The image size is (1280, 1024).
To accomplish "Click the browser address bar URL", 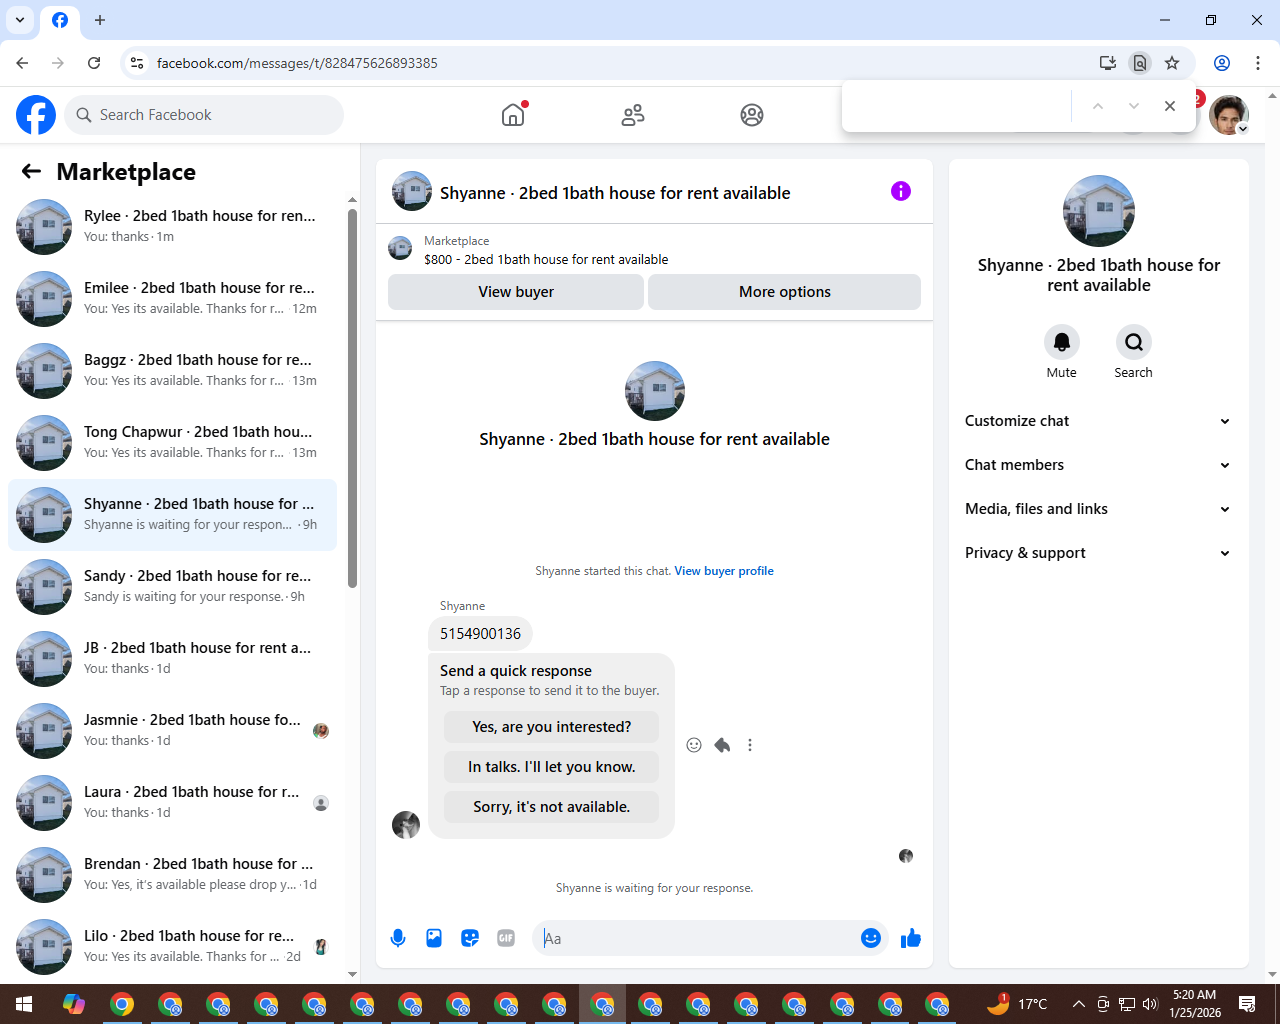I will tap(297, 63).
